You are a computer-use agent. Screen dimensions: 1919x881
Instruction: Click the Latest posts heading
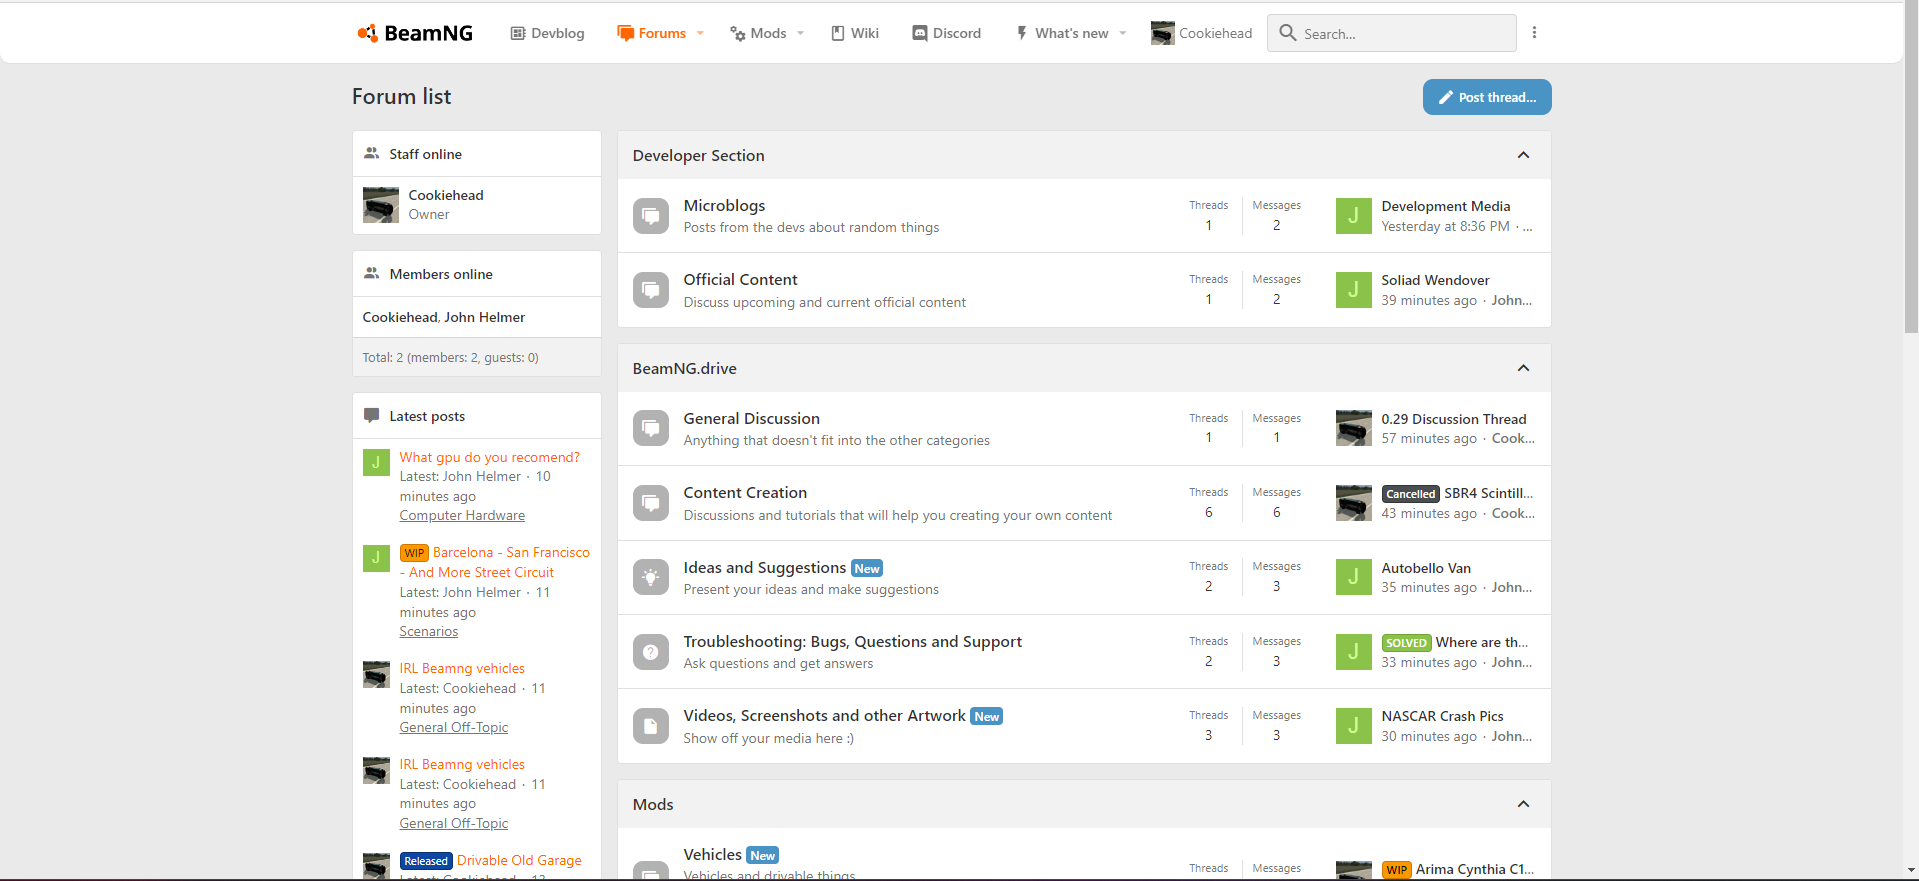pos(427,416)
